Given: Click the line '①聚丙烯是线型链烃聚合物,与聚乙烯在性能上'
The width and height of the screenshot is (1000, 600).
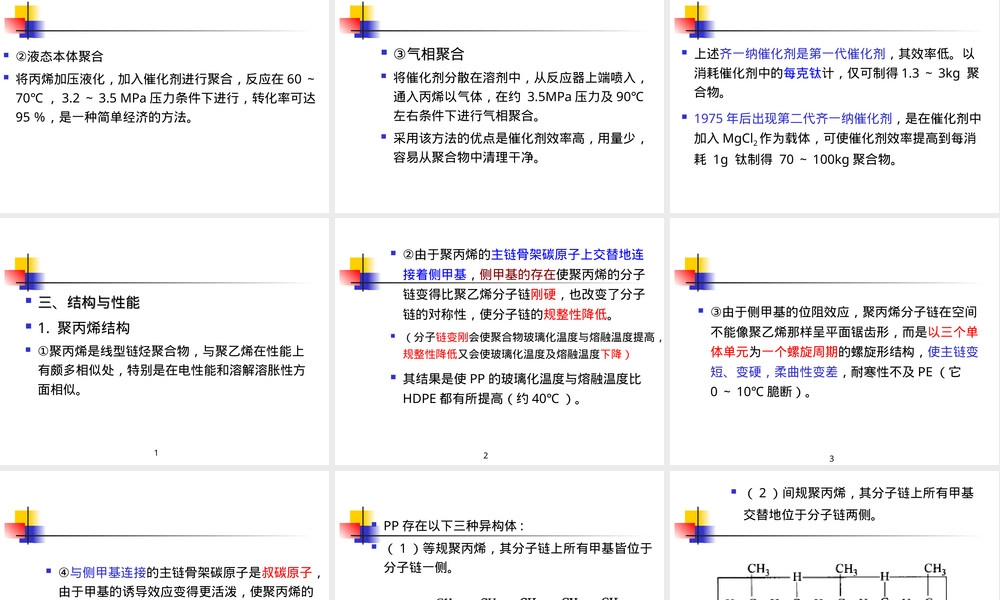Looking at the screenshot, I should (171, 351).
